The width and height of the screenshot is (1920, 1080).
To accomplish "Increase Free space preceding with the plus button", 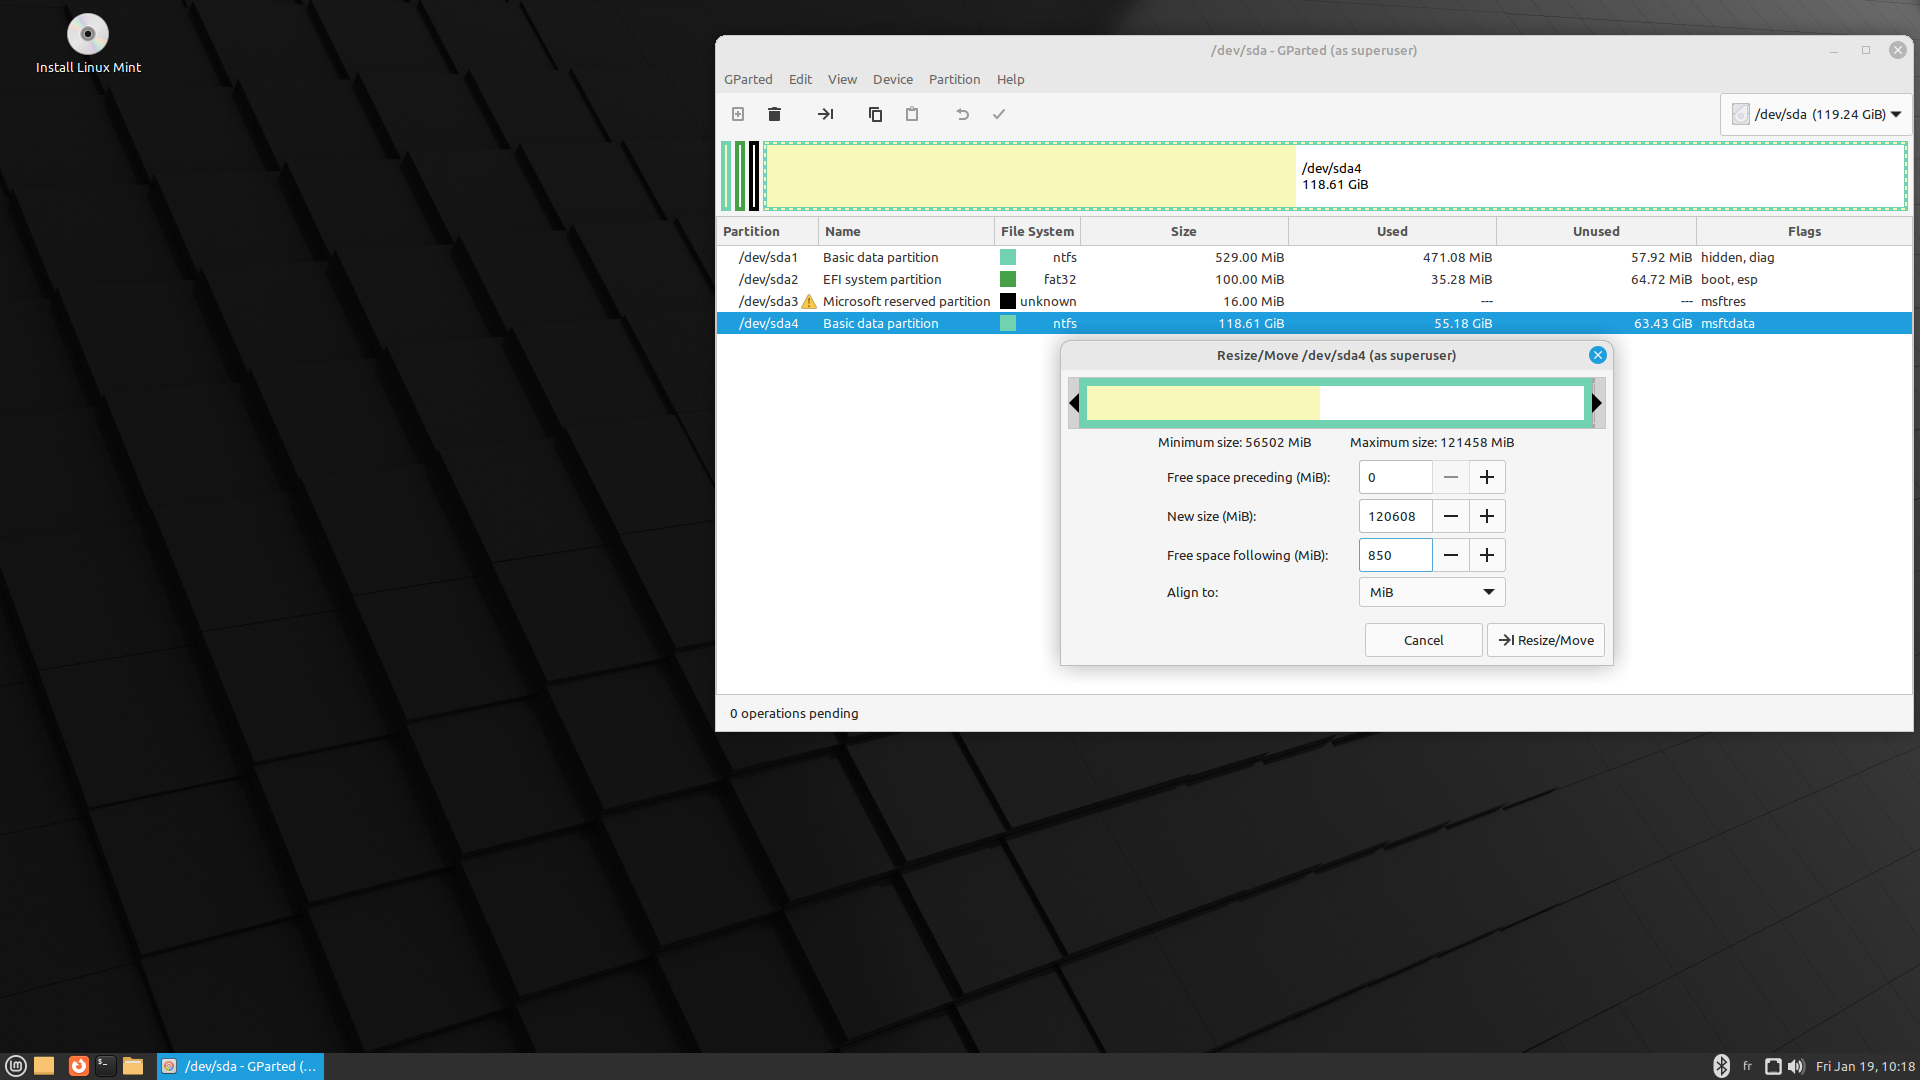I will pyautogui.click(x=1487, y=477).
